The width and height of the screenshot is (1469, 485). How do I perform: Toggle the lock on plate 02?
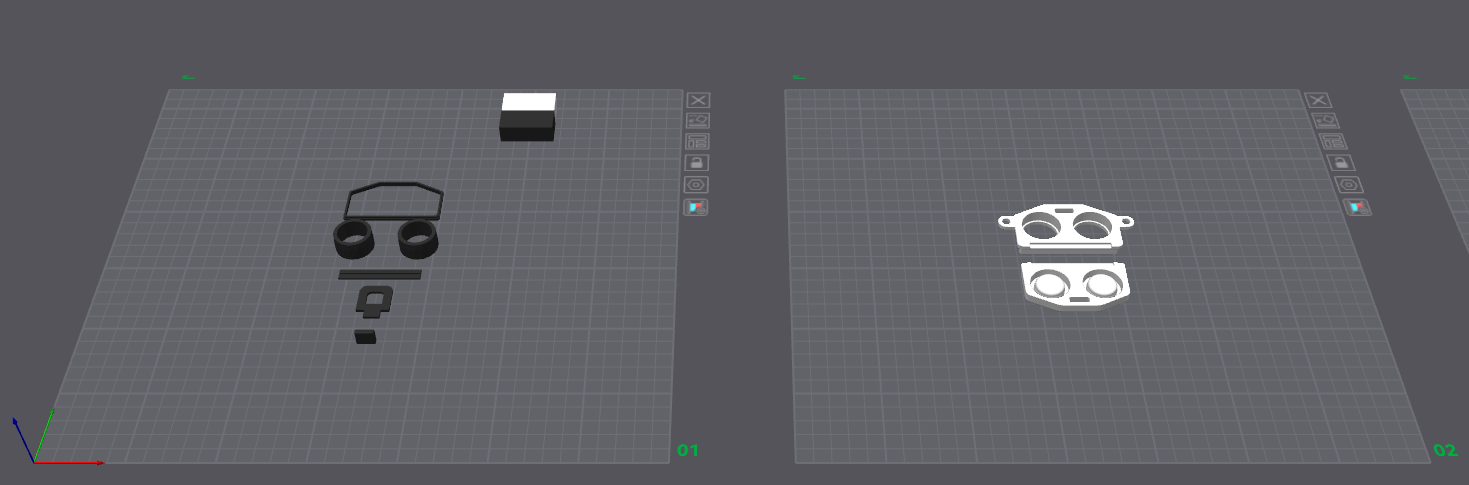[x=1341, y=163]
